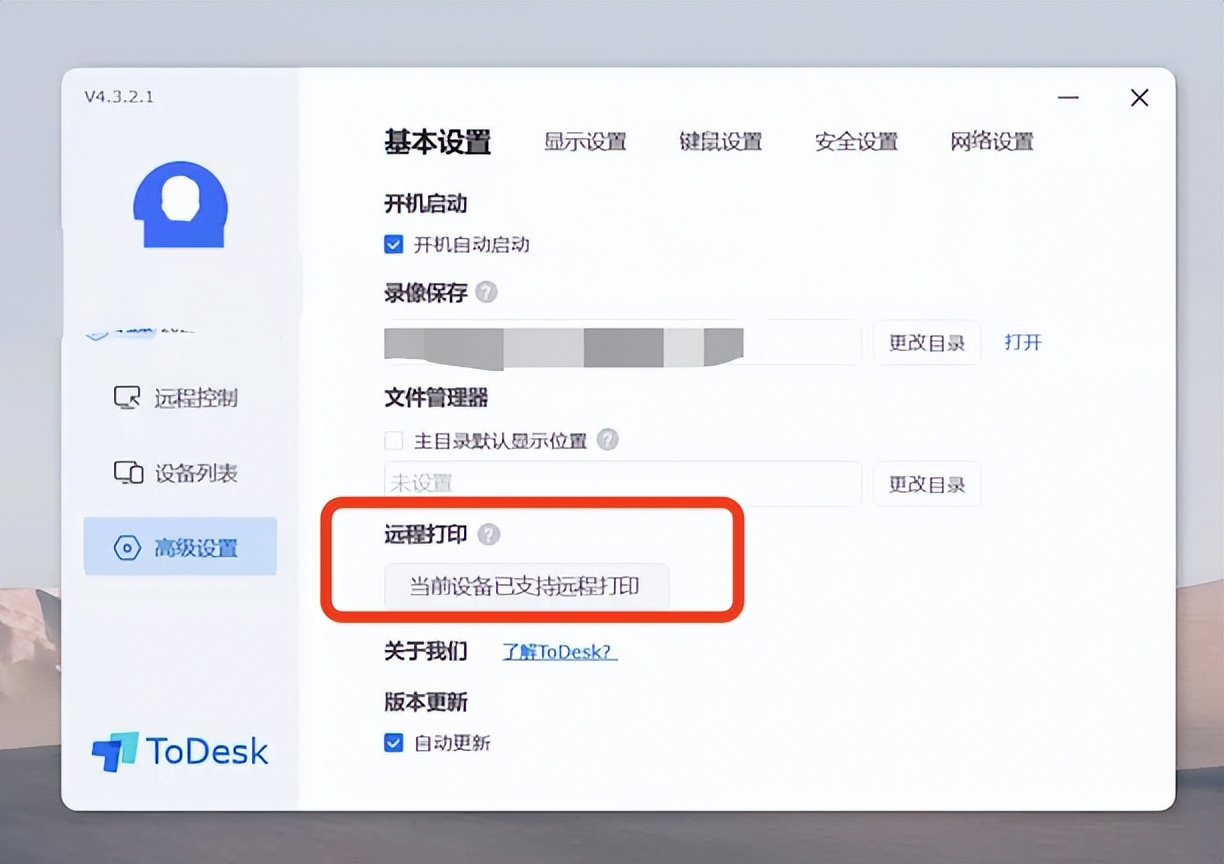Open the 安全设置 tab

tap(856, 142)
